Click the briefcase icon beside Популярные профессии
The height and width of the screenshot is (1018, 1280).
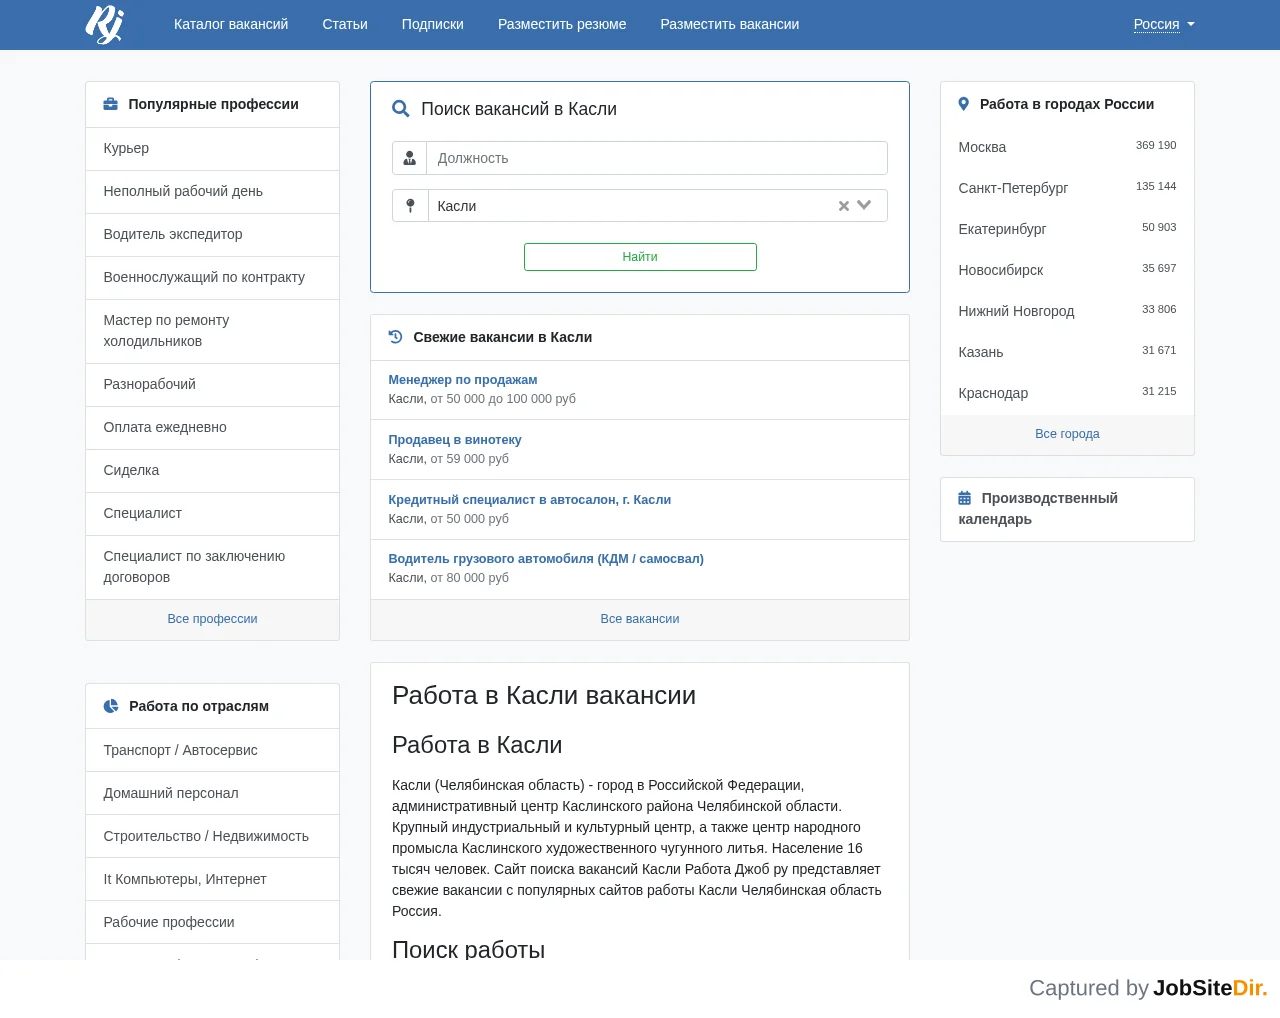click(111, 104)
